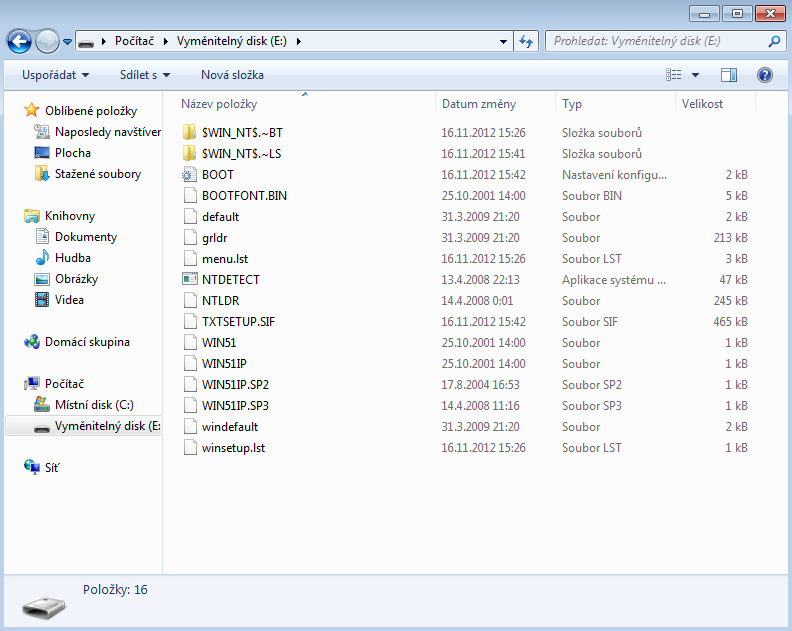Viewport: 792px width, 631px height.
Task: Click the magnifier search icon
Action: point(774,41)
